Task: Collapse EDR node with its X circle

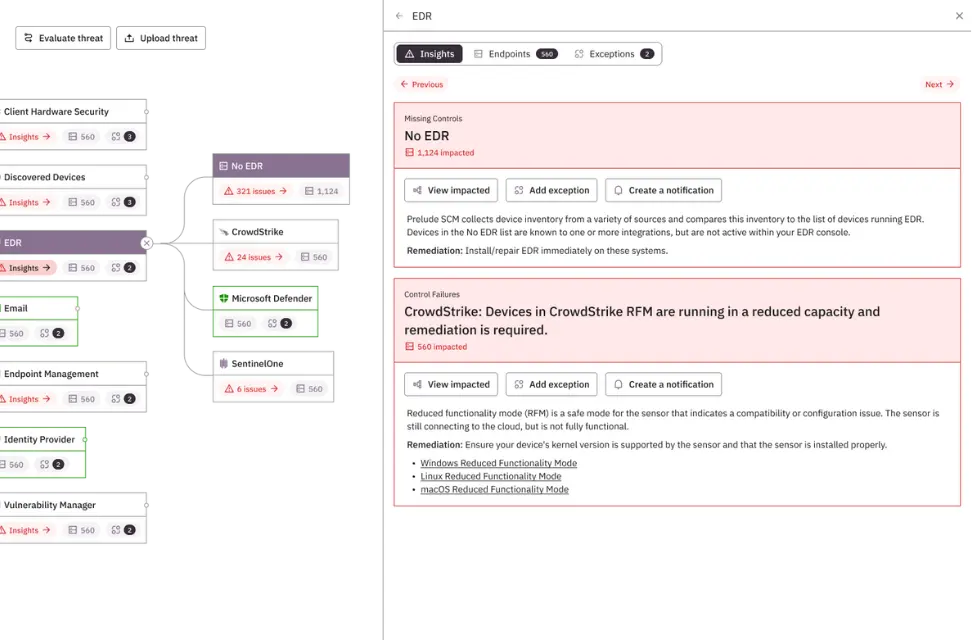Action: click(146, 243)
